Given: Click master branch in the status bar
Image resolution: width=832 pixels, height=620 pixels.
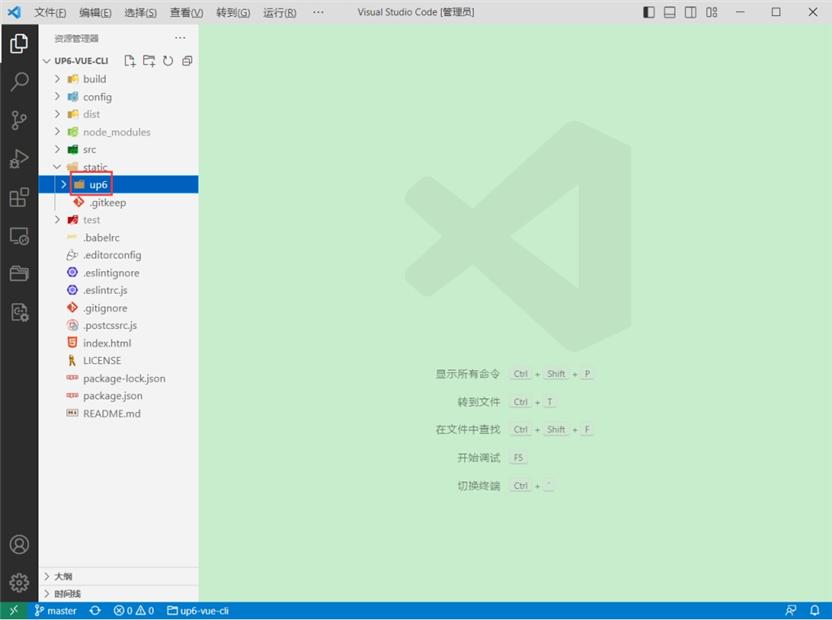Looking at the screenshot, I should [x=55, y=610].
